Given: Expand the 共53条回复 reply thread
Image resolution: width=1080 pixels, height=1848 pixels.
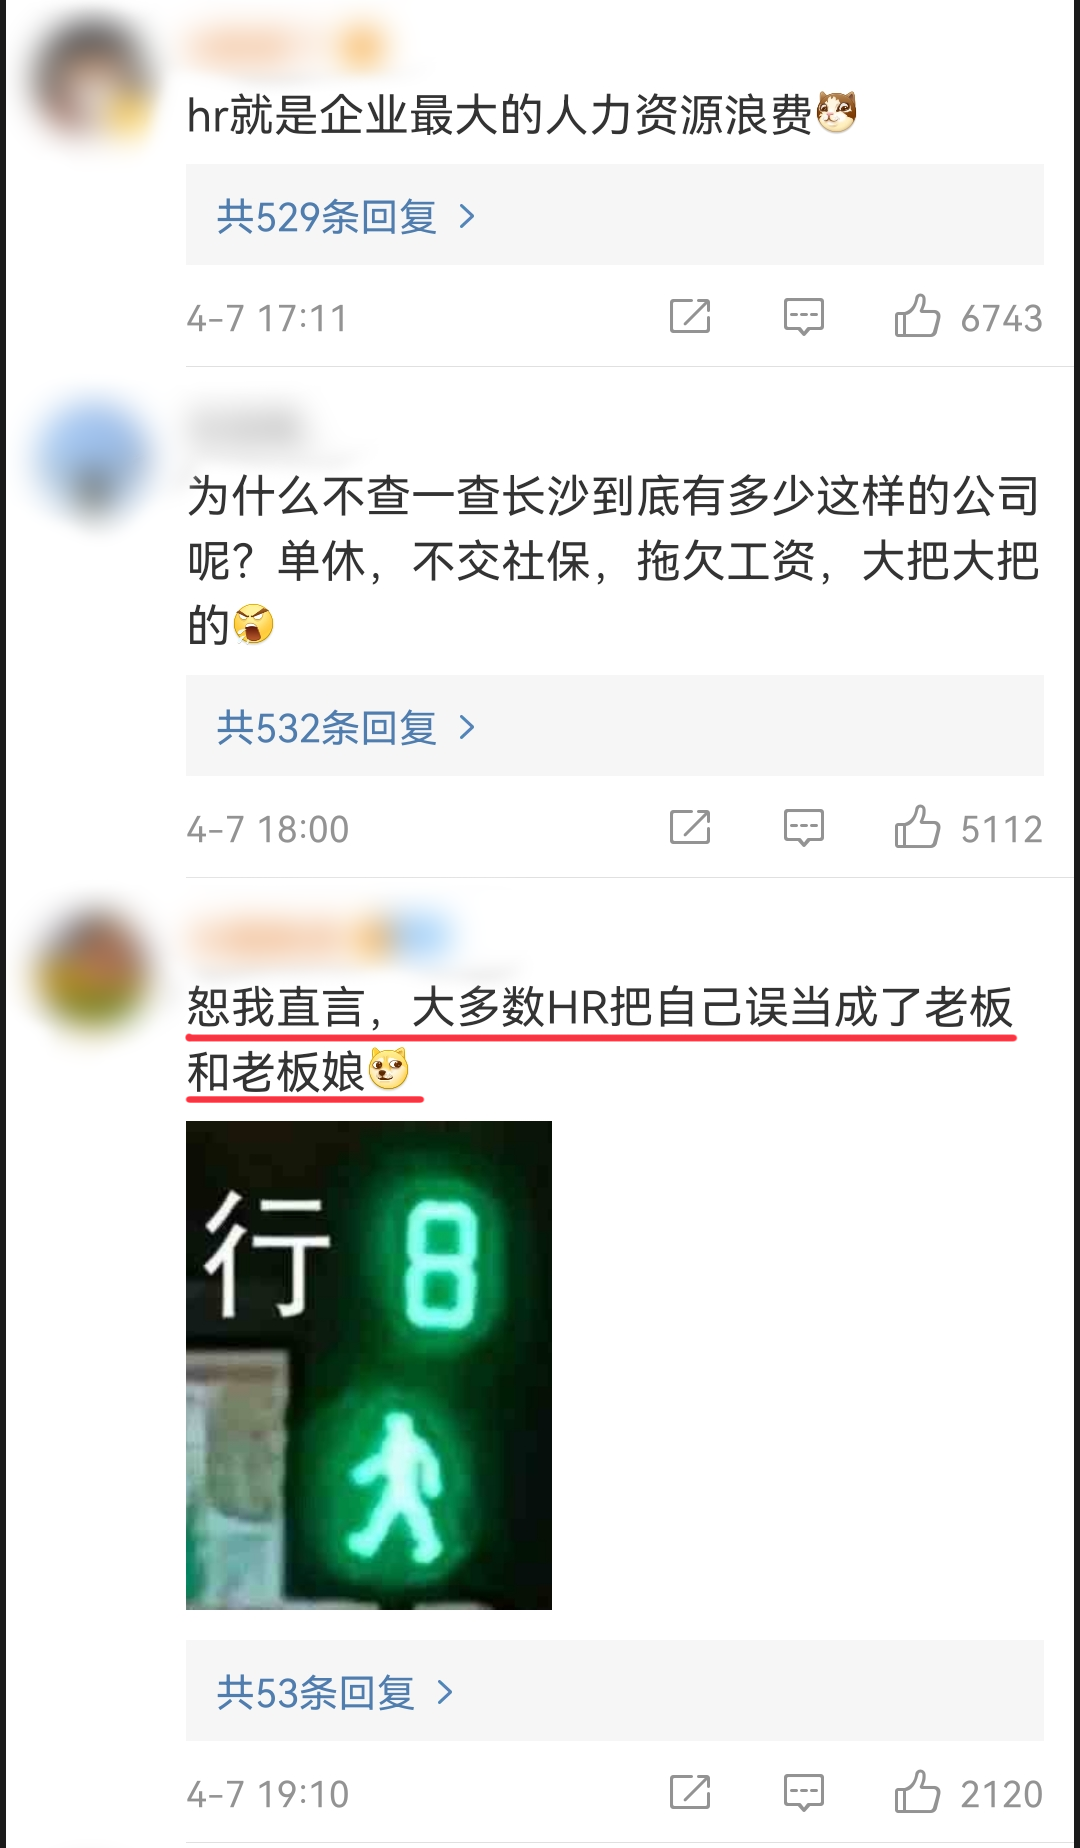Looking at the screenshot, I should pyautogui.click(x=614, y=1691).
